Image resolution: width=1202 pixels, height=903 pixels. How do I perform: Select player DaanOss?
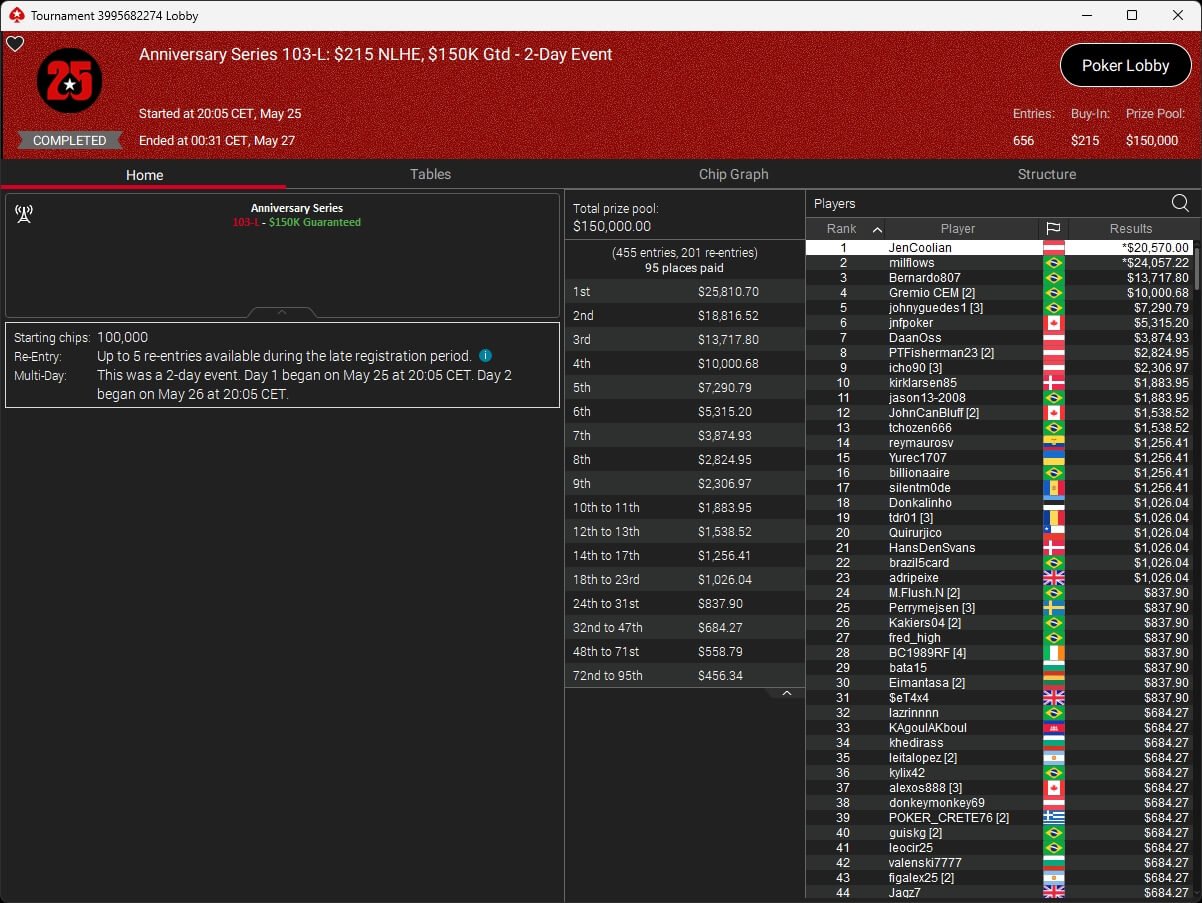tap(1000, 338)
